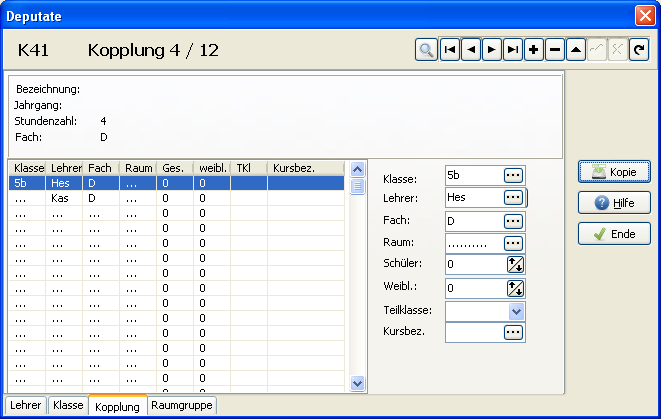Jump to the last record

pos(512,50)
